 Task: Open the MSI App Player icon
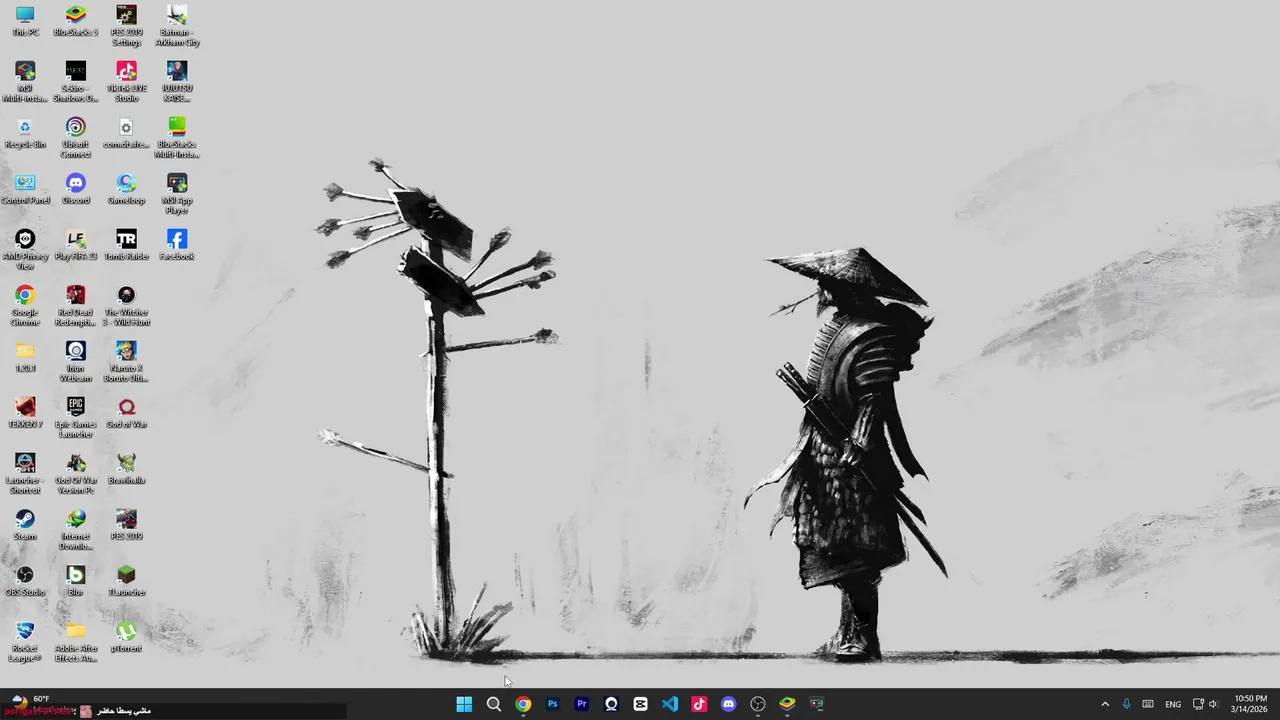(x=177, y=194)
